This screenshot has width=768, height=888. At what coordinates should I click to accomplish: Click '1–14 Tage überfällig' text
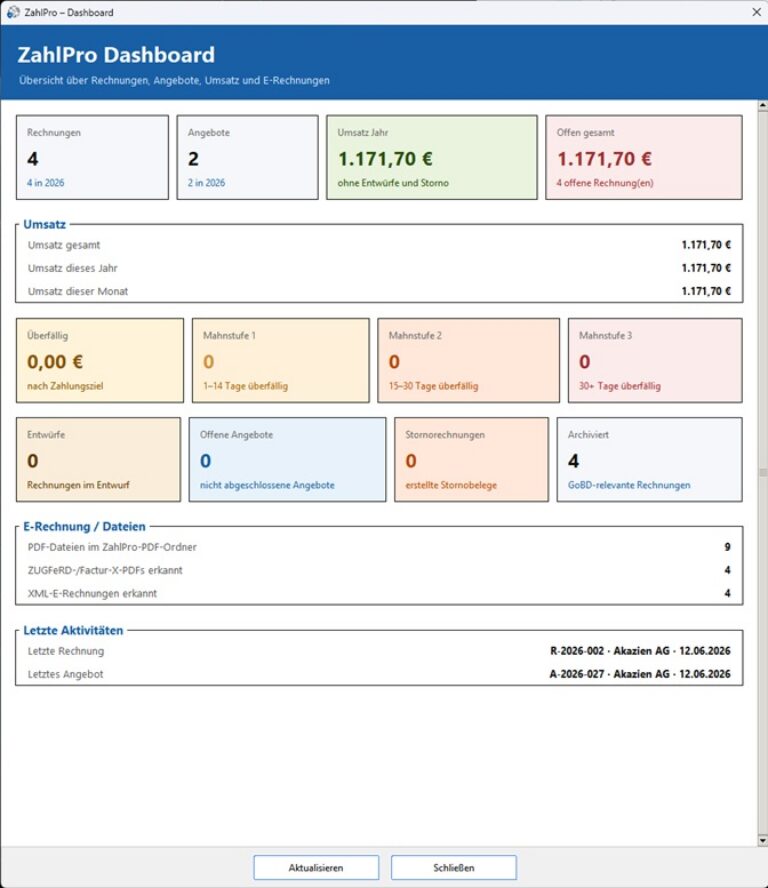[245, 386]
